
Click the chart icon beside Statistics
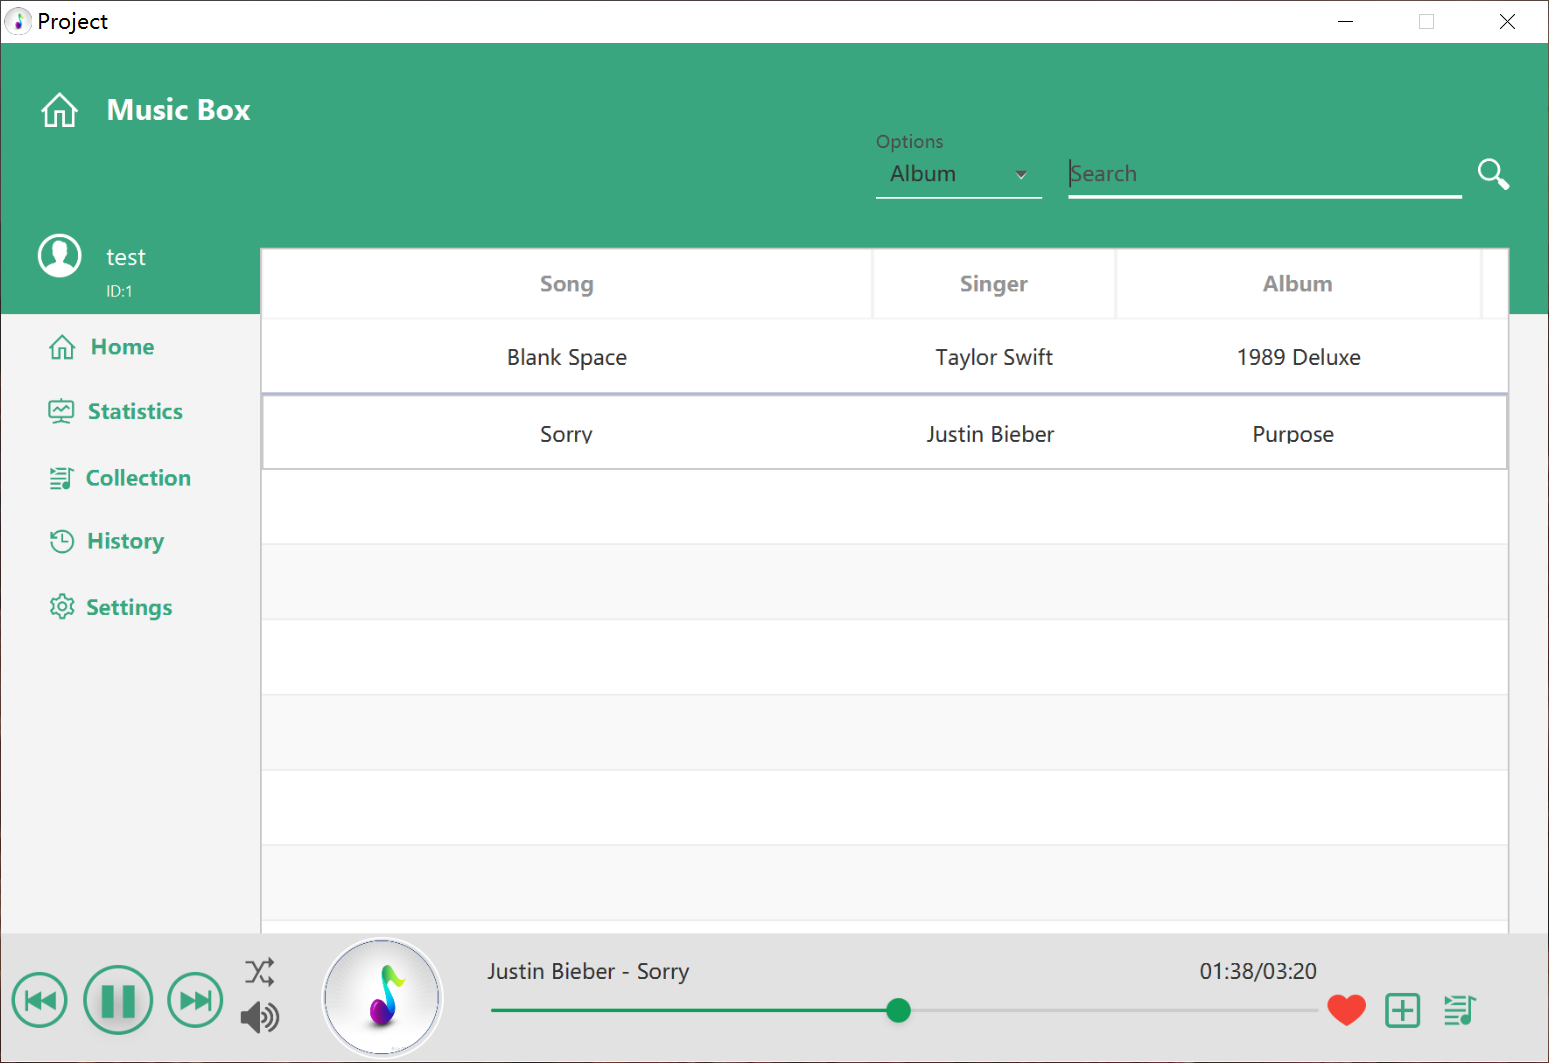point(61,411)
